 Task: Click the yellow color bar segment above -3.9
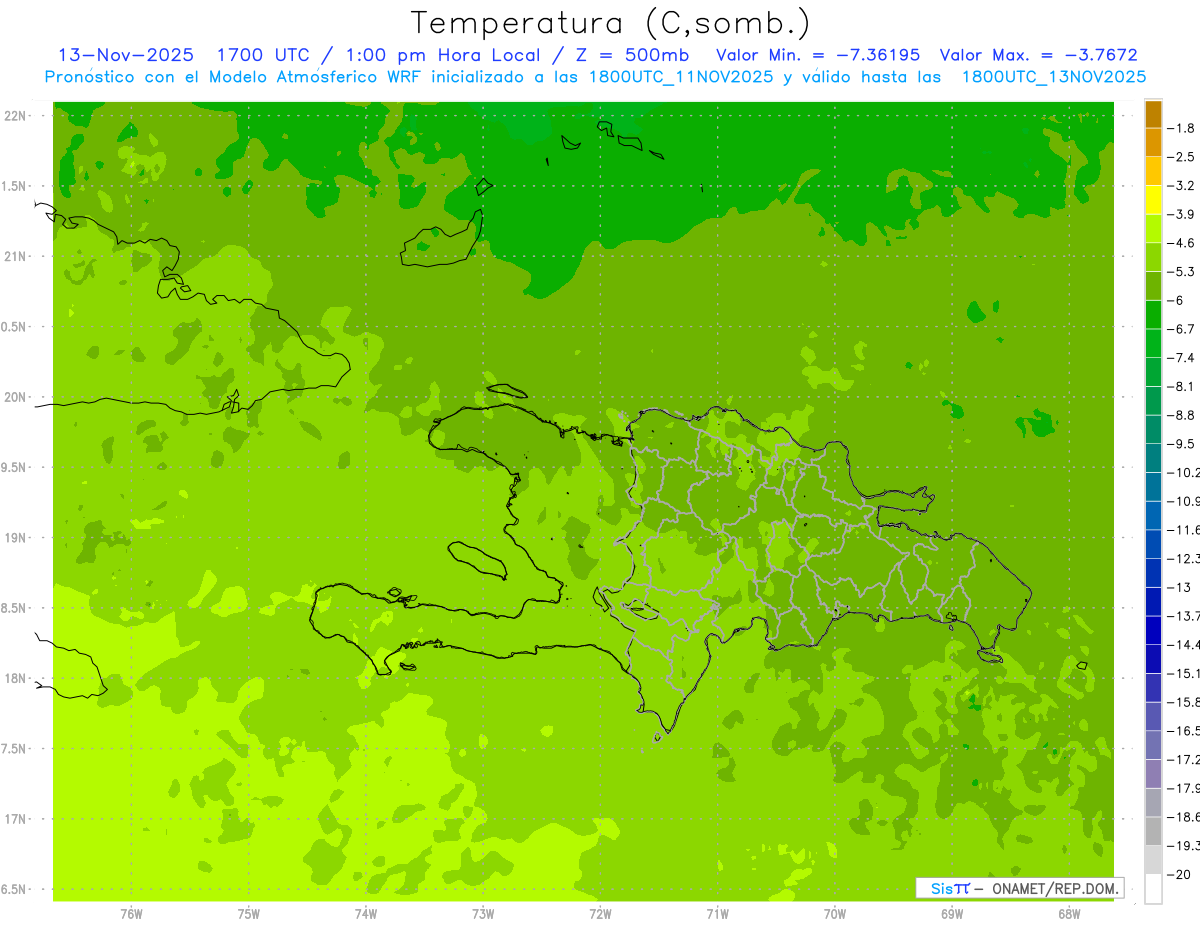tap(1153, 200)
